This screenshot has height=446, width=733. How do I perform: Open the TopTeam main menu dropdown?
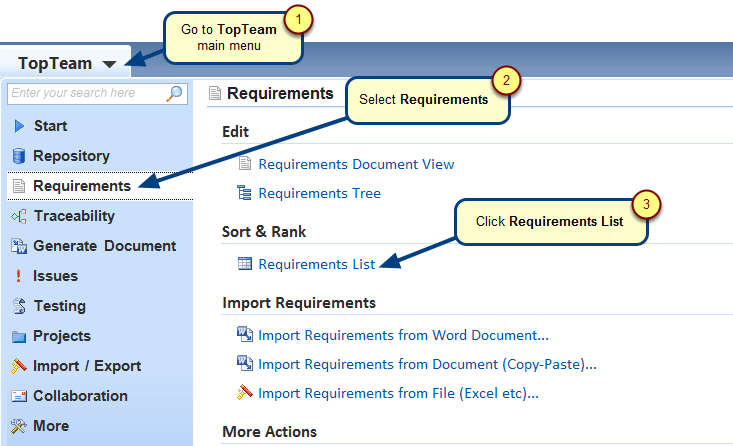click(67, 63)
